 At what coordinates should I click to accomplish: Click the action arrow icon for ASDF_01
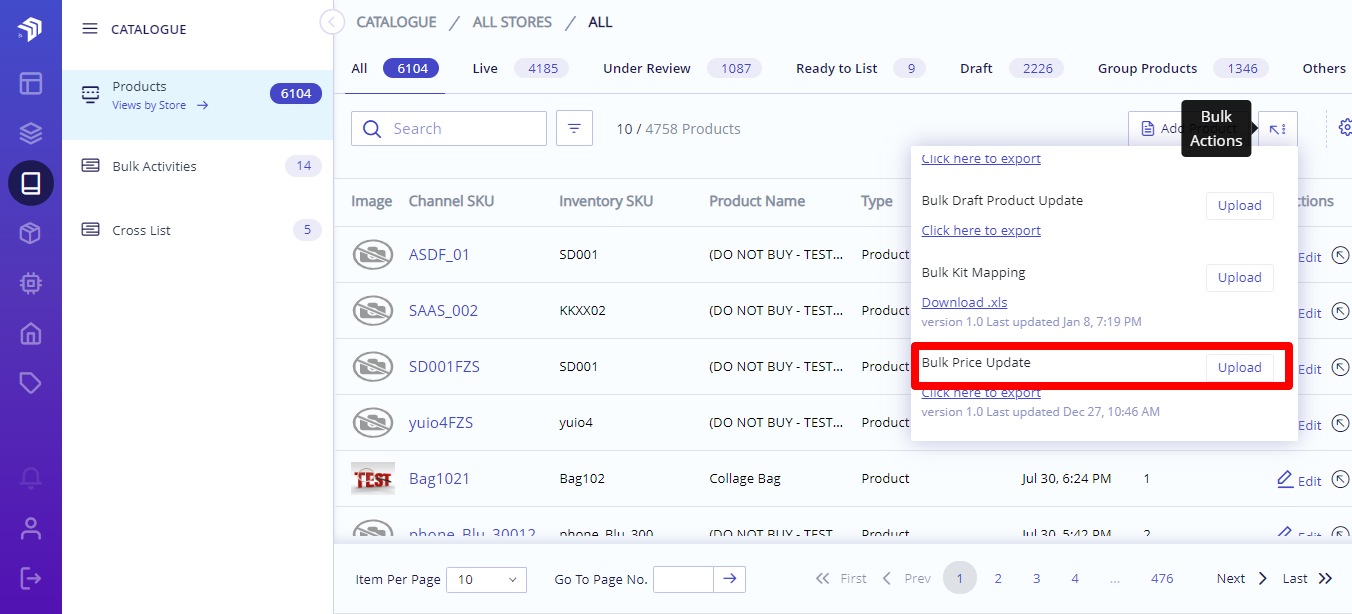pyautogui.click(x=1341, y=256)
